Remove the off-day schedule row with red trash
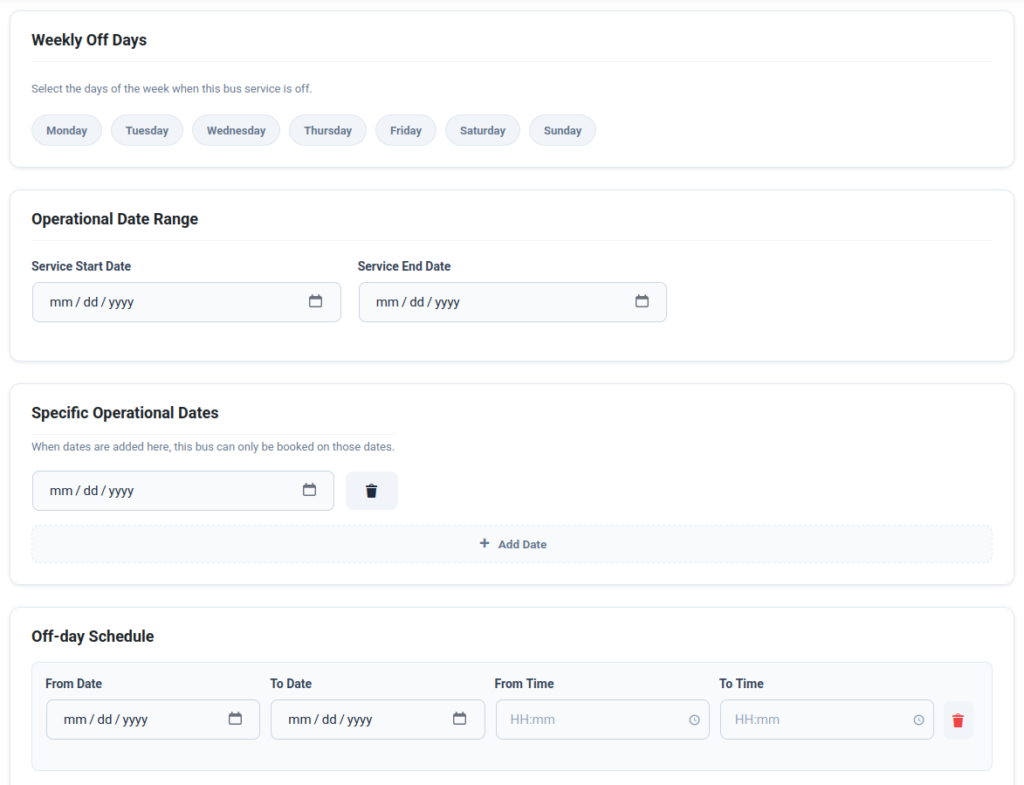 958,720
